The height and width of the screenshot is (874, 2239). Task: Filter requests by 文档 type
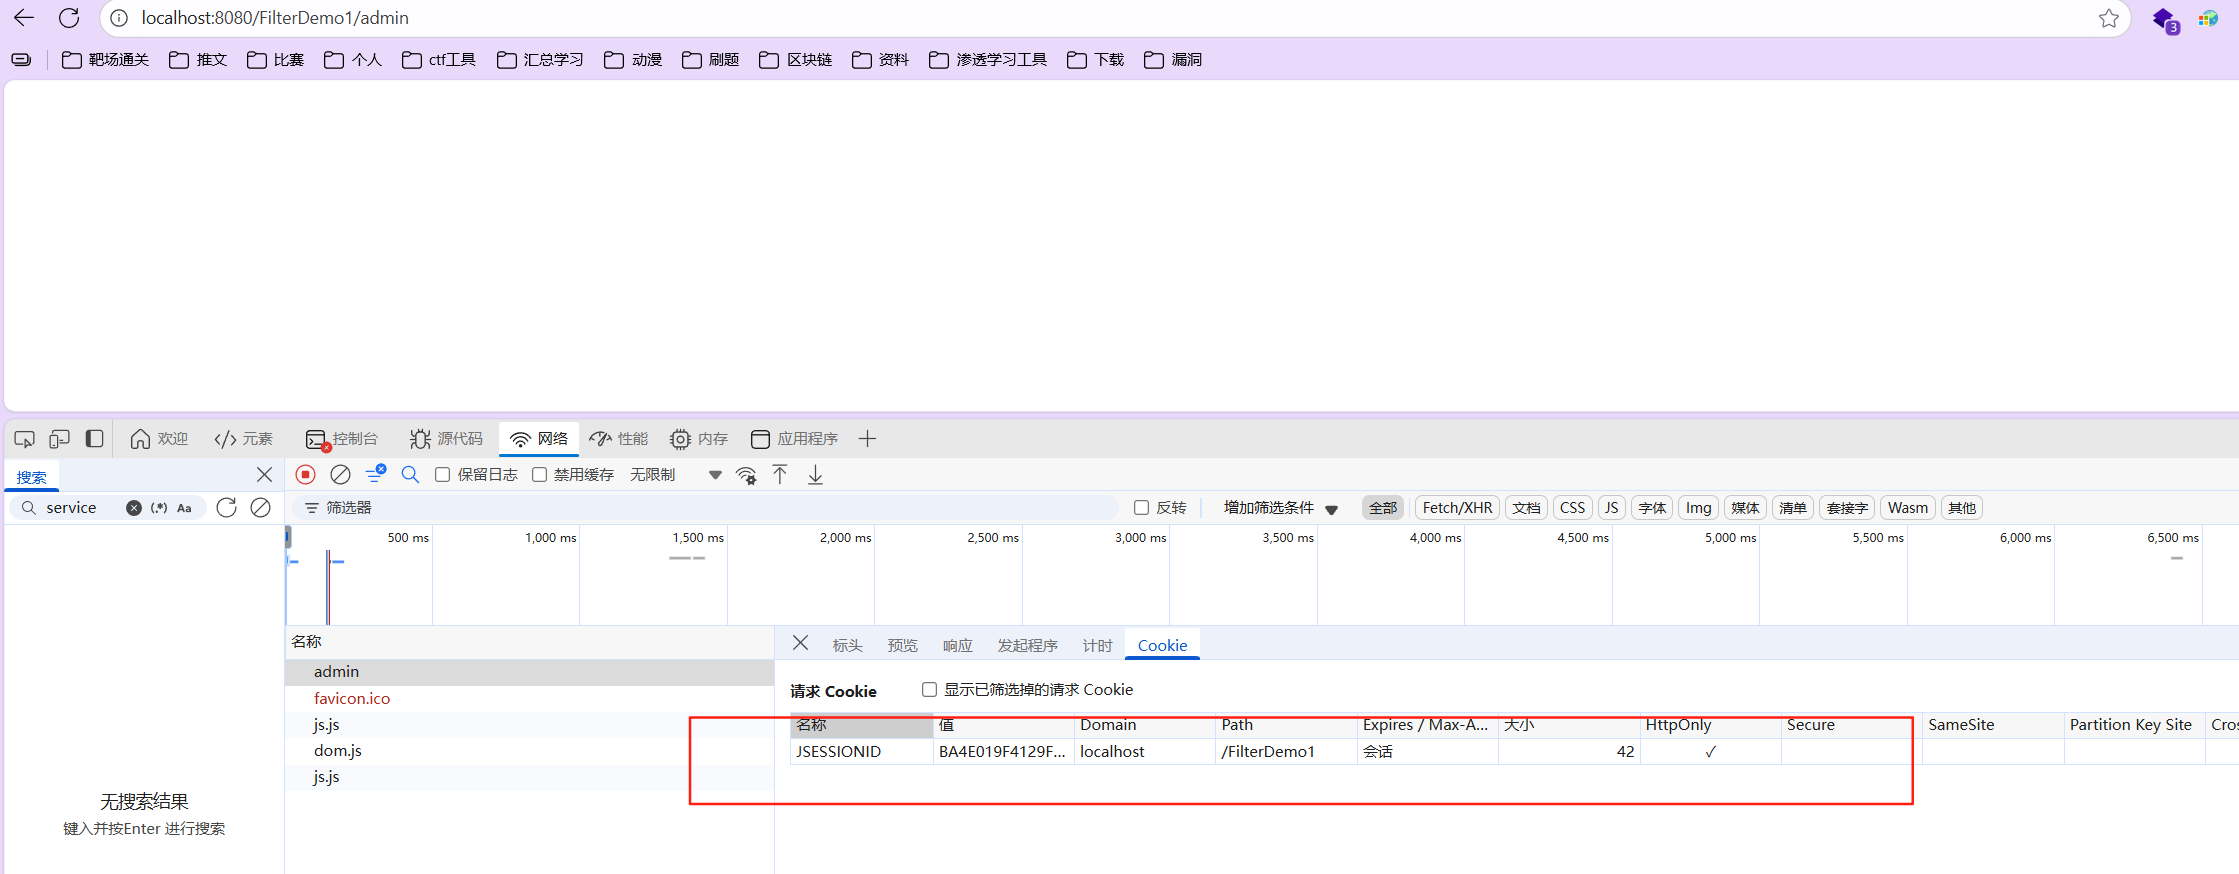[x=1526, y=508]
